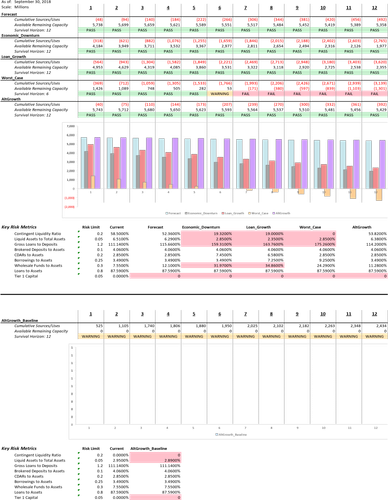Select Loans to Assets in the upper metrics
This screenshot has height=500, width=388.
(28, 271)
